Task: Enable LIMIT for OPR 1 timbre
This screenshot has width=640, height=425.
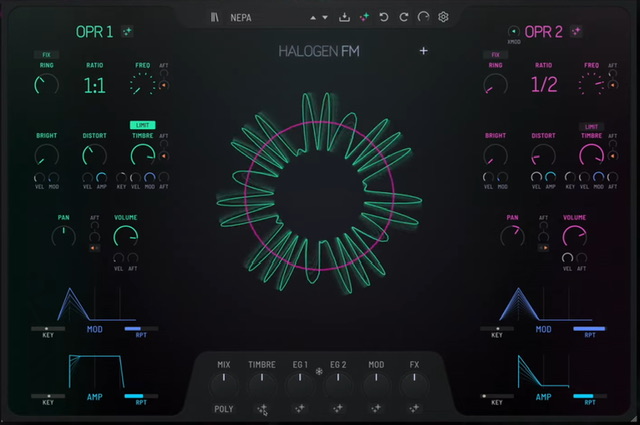Action: click(x=142, y=125)
